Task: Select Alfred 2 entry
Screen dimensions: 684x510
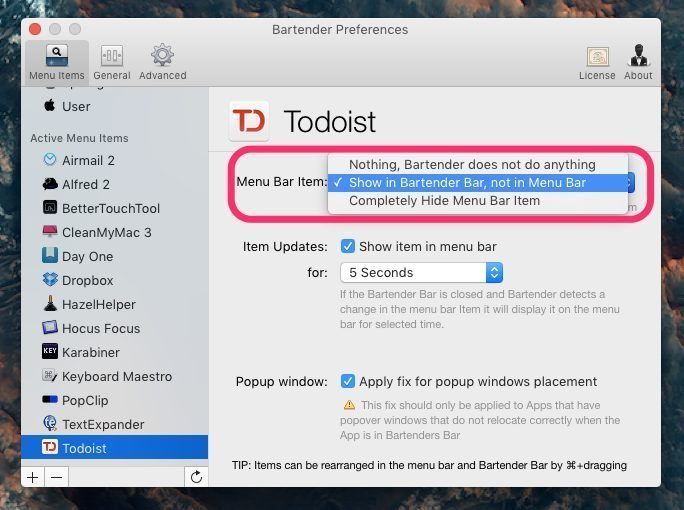Action: click(114, 184)
